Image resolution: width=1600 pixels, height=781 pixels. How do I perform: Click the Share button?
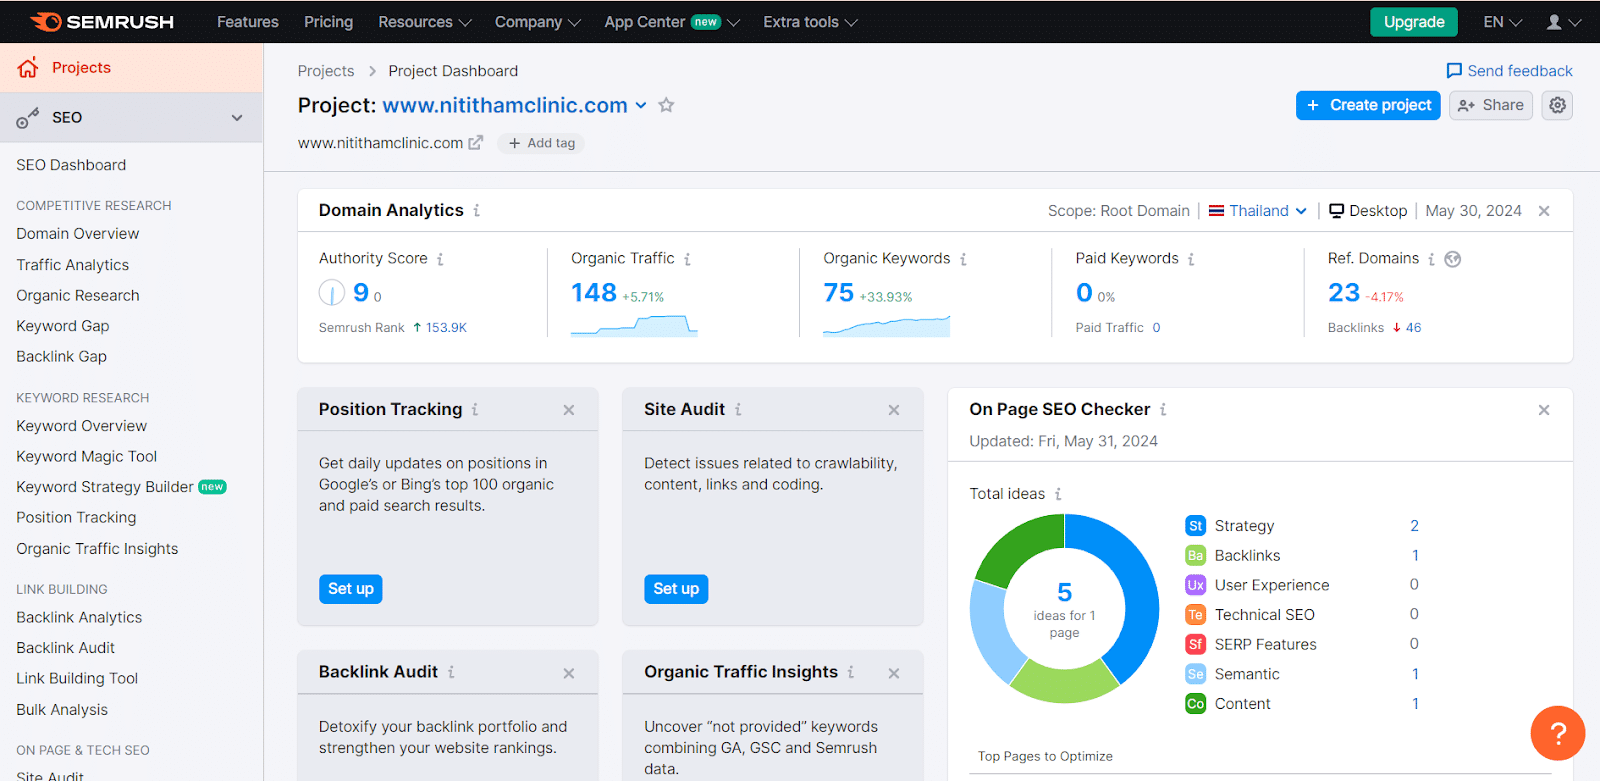[1491, 105]
